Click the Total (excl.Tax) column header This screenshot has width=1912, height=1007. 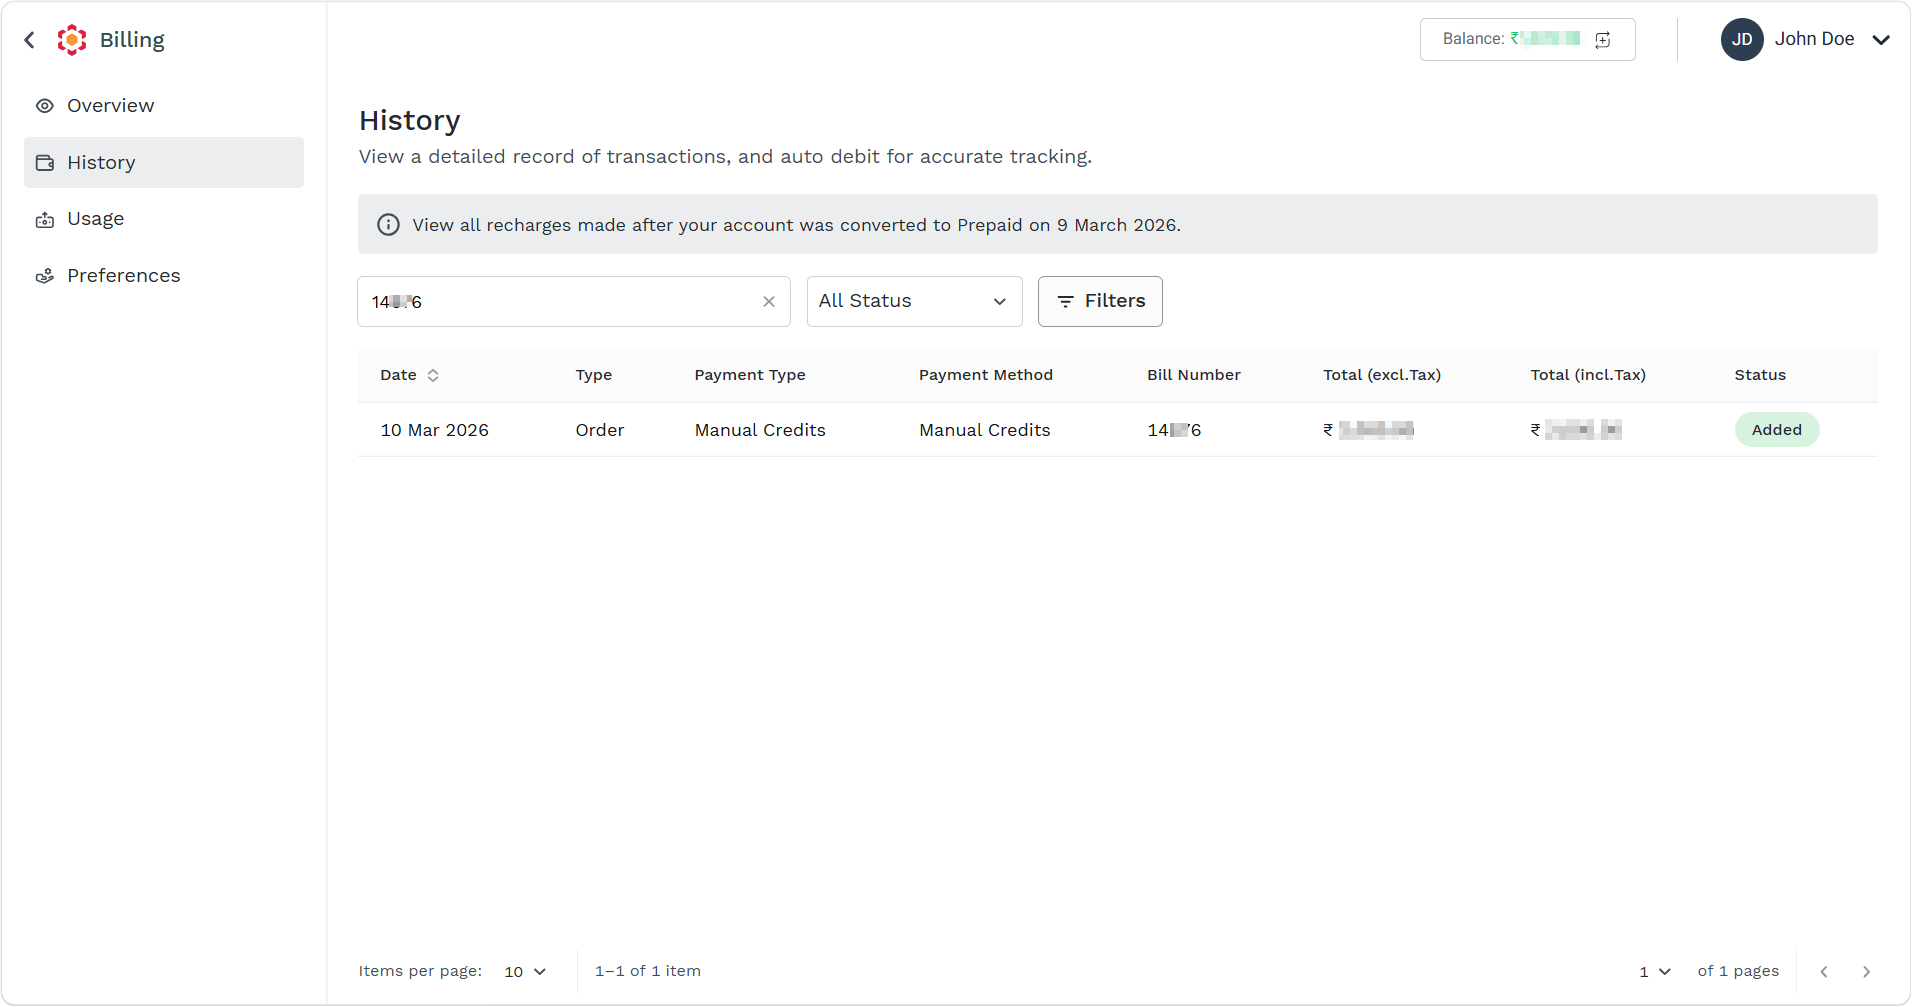(x=1382, y=375)
